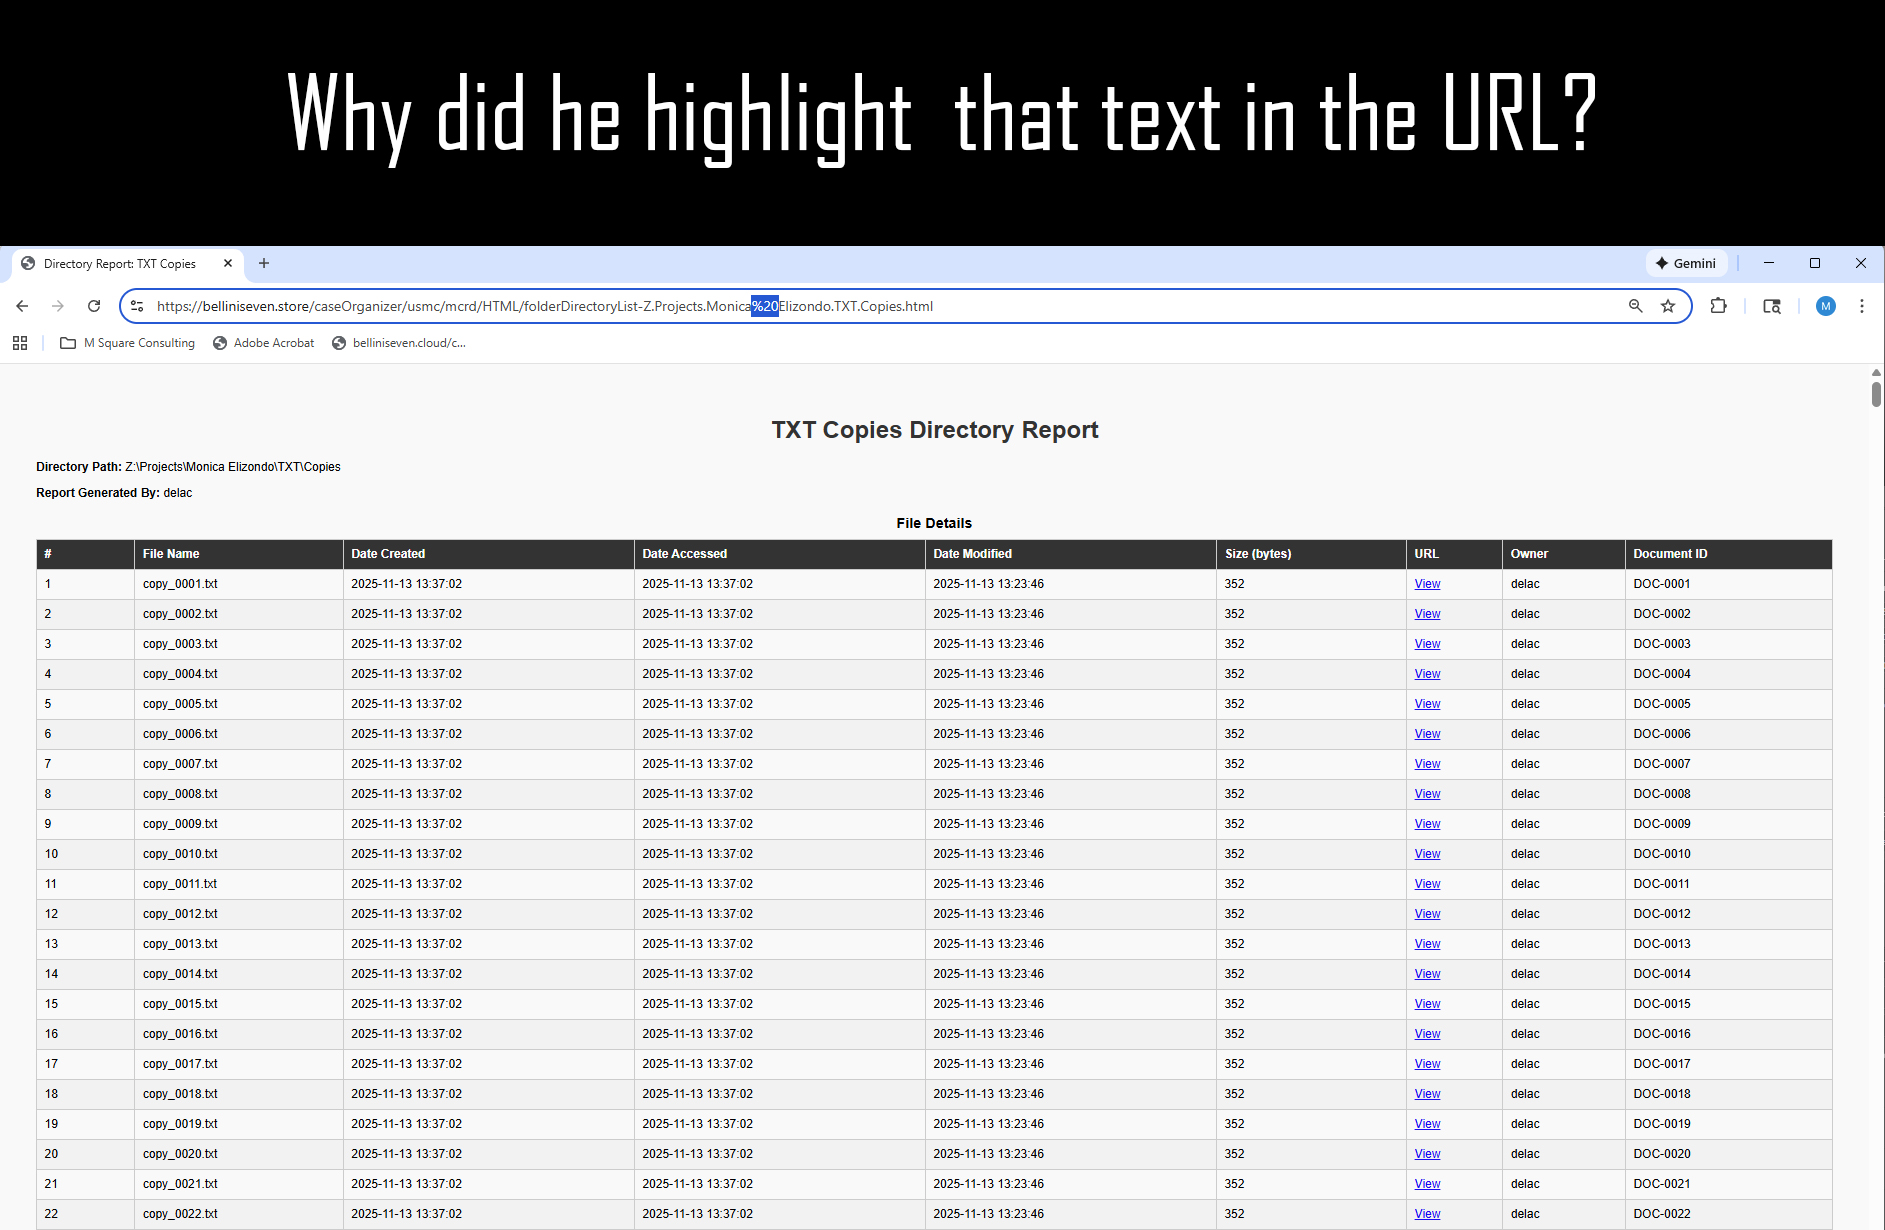This screenshot has width=1885, height=1230.
Task: Click the View link for copy_0010.txt
Action: pyautogui.click(x=1427, y=854)
